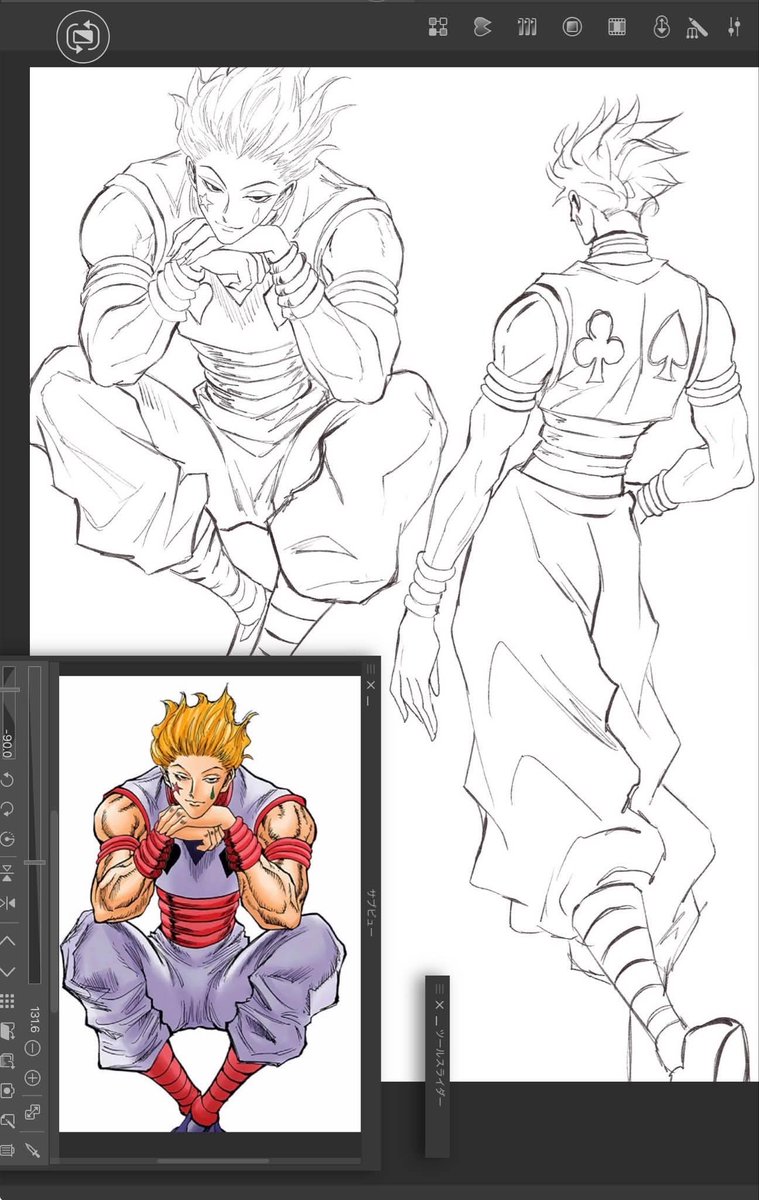759x1200 pixels.
Task: Open the sub tool brushes palette icon
Action: point(527,27)
